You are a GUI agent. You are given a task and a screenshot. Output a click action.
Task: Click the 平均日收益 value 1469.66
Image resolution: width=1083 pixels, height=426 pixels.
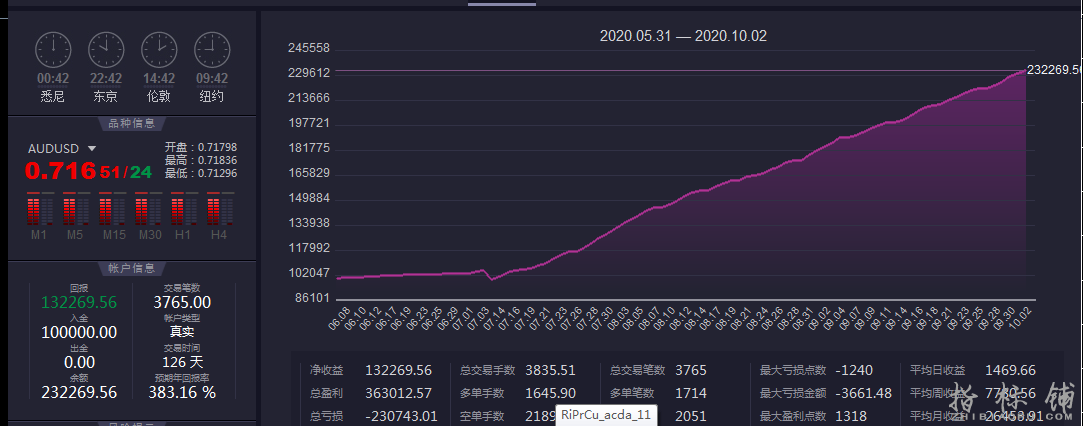click(x=1010, y=371)
